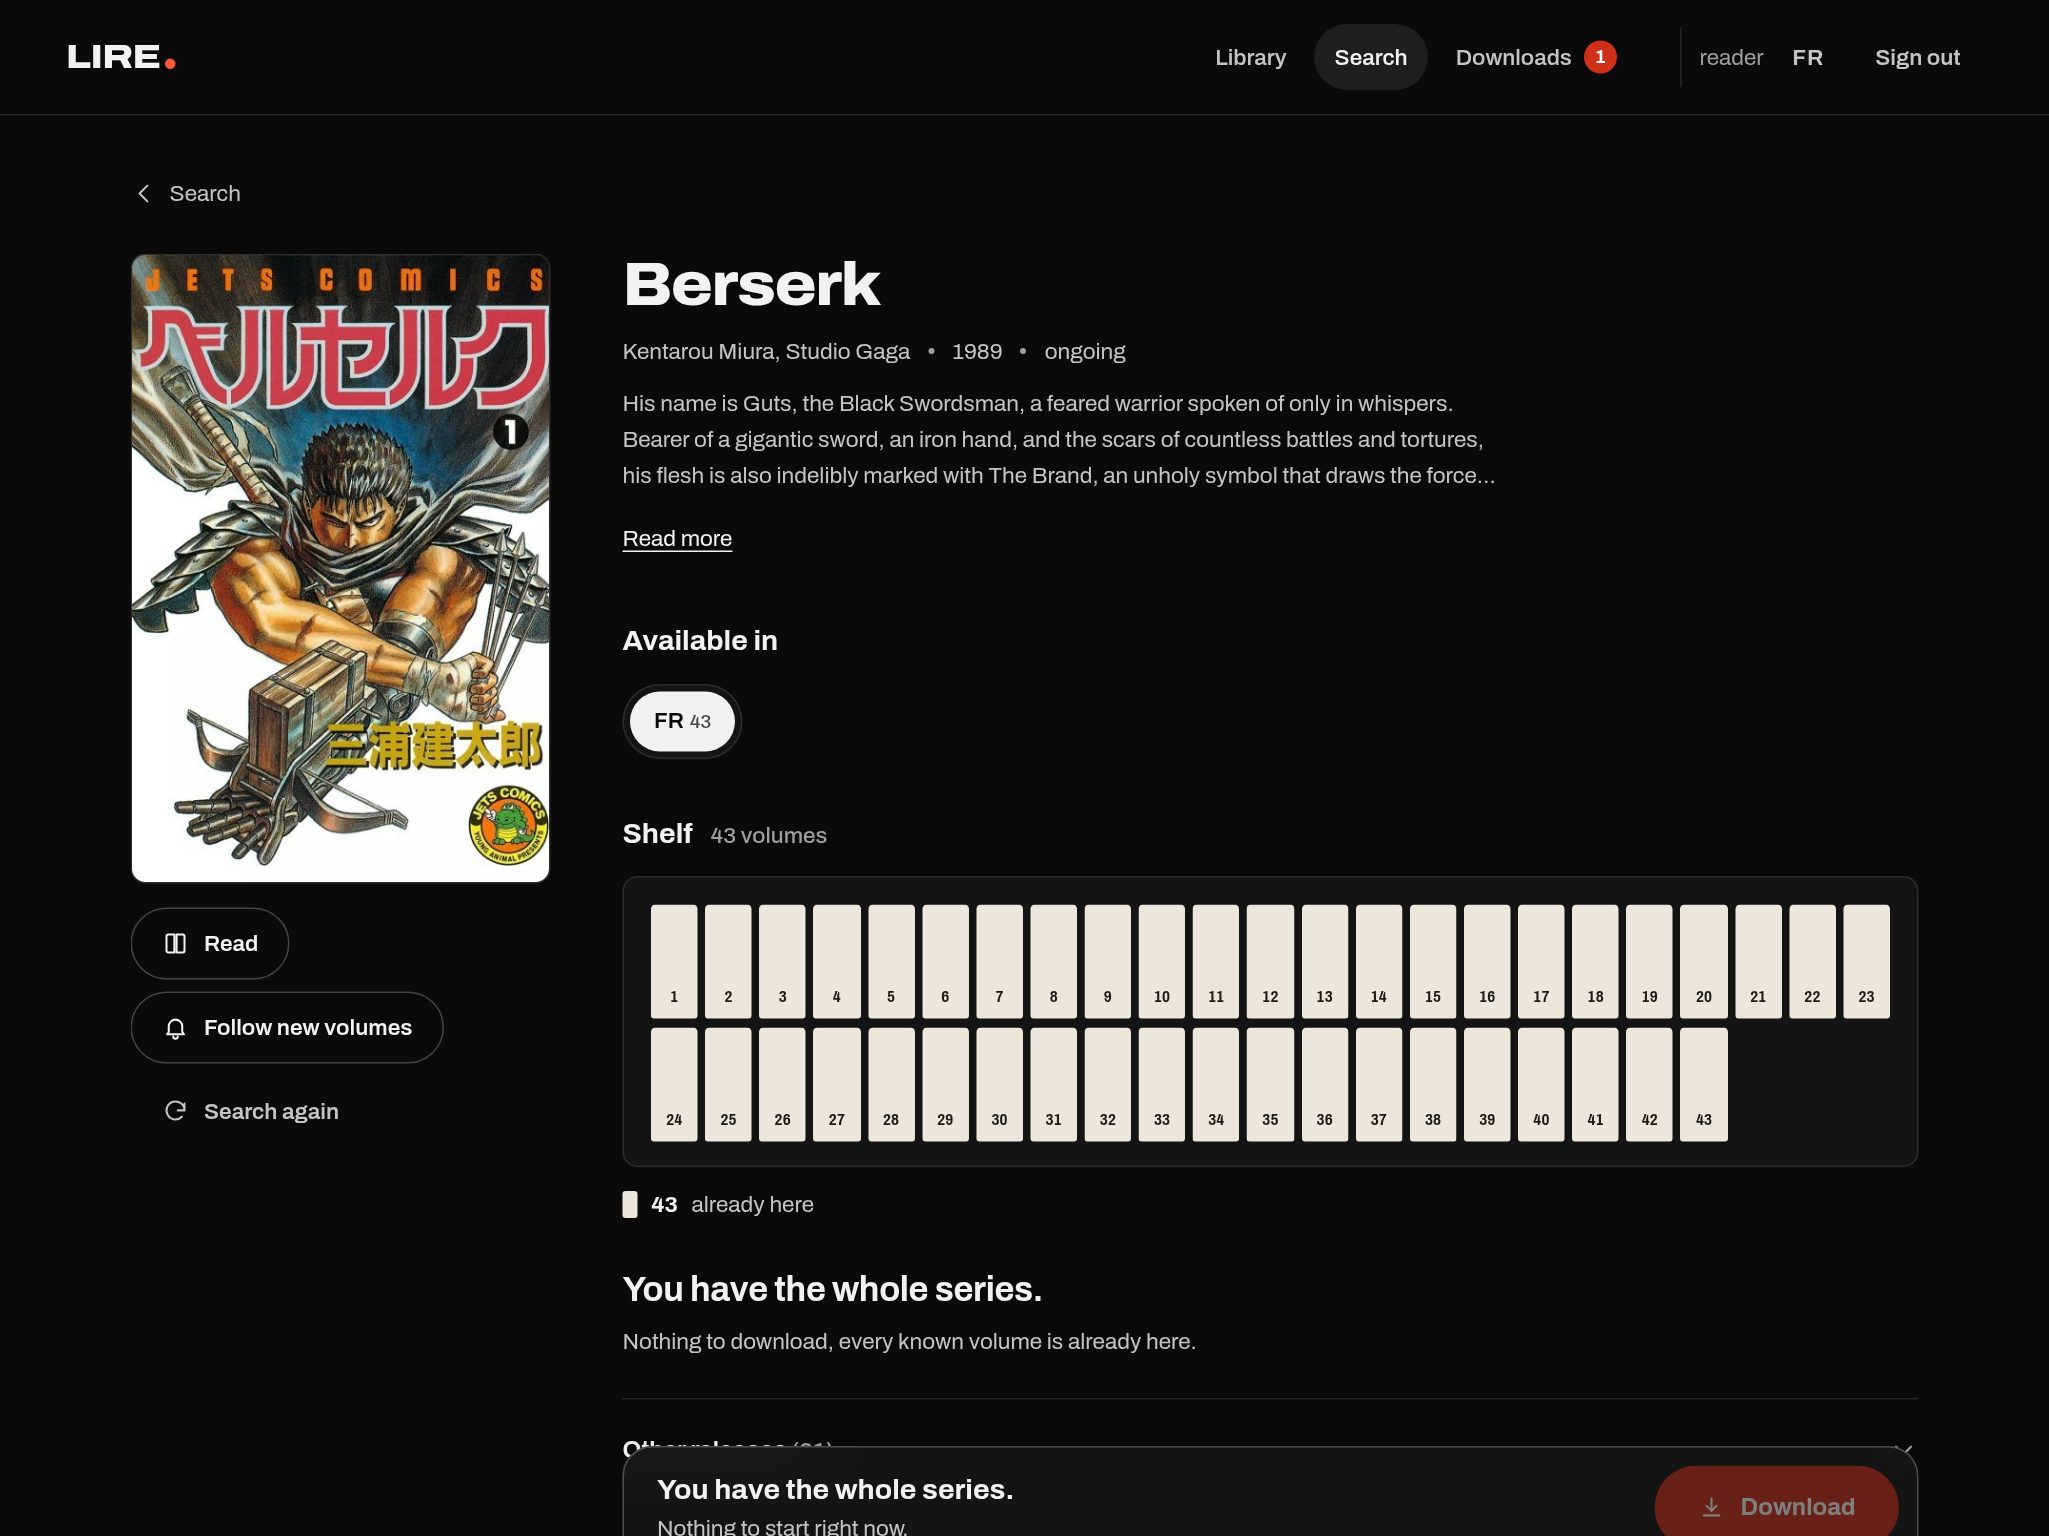Screen dimensions: 2049x1536
Task: Switch the FR language selector
Action: coord(1807,57)
